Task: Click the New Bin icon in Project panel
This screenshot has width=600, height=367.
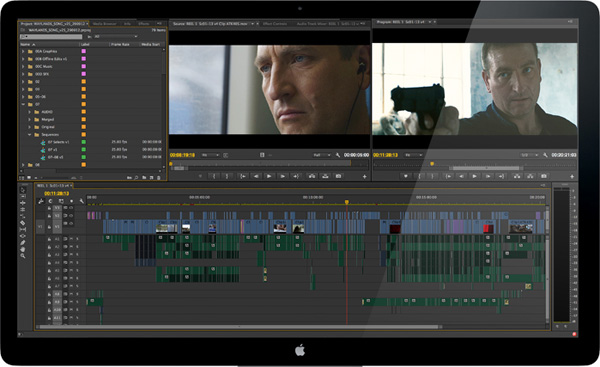Action: tap(144, 178)
